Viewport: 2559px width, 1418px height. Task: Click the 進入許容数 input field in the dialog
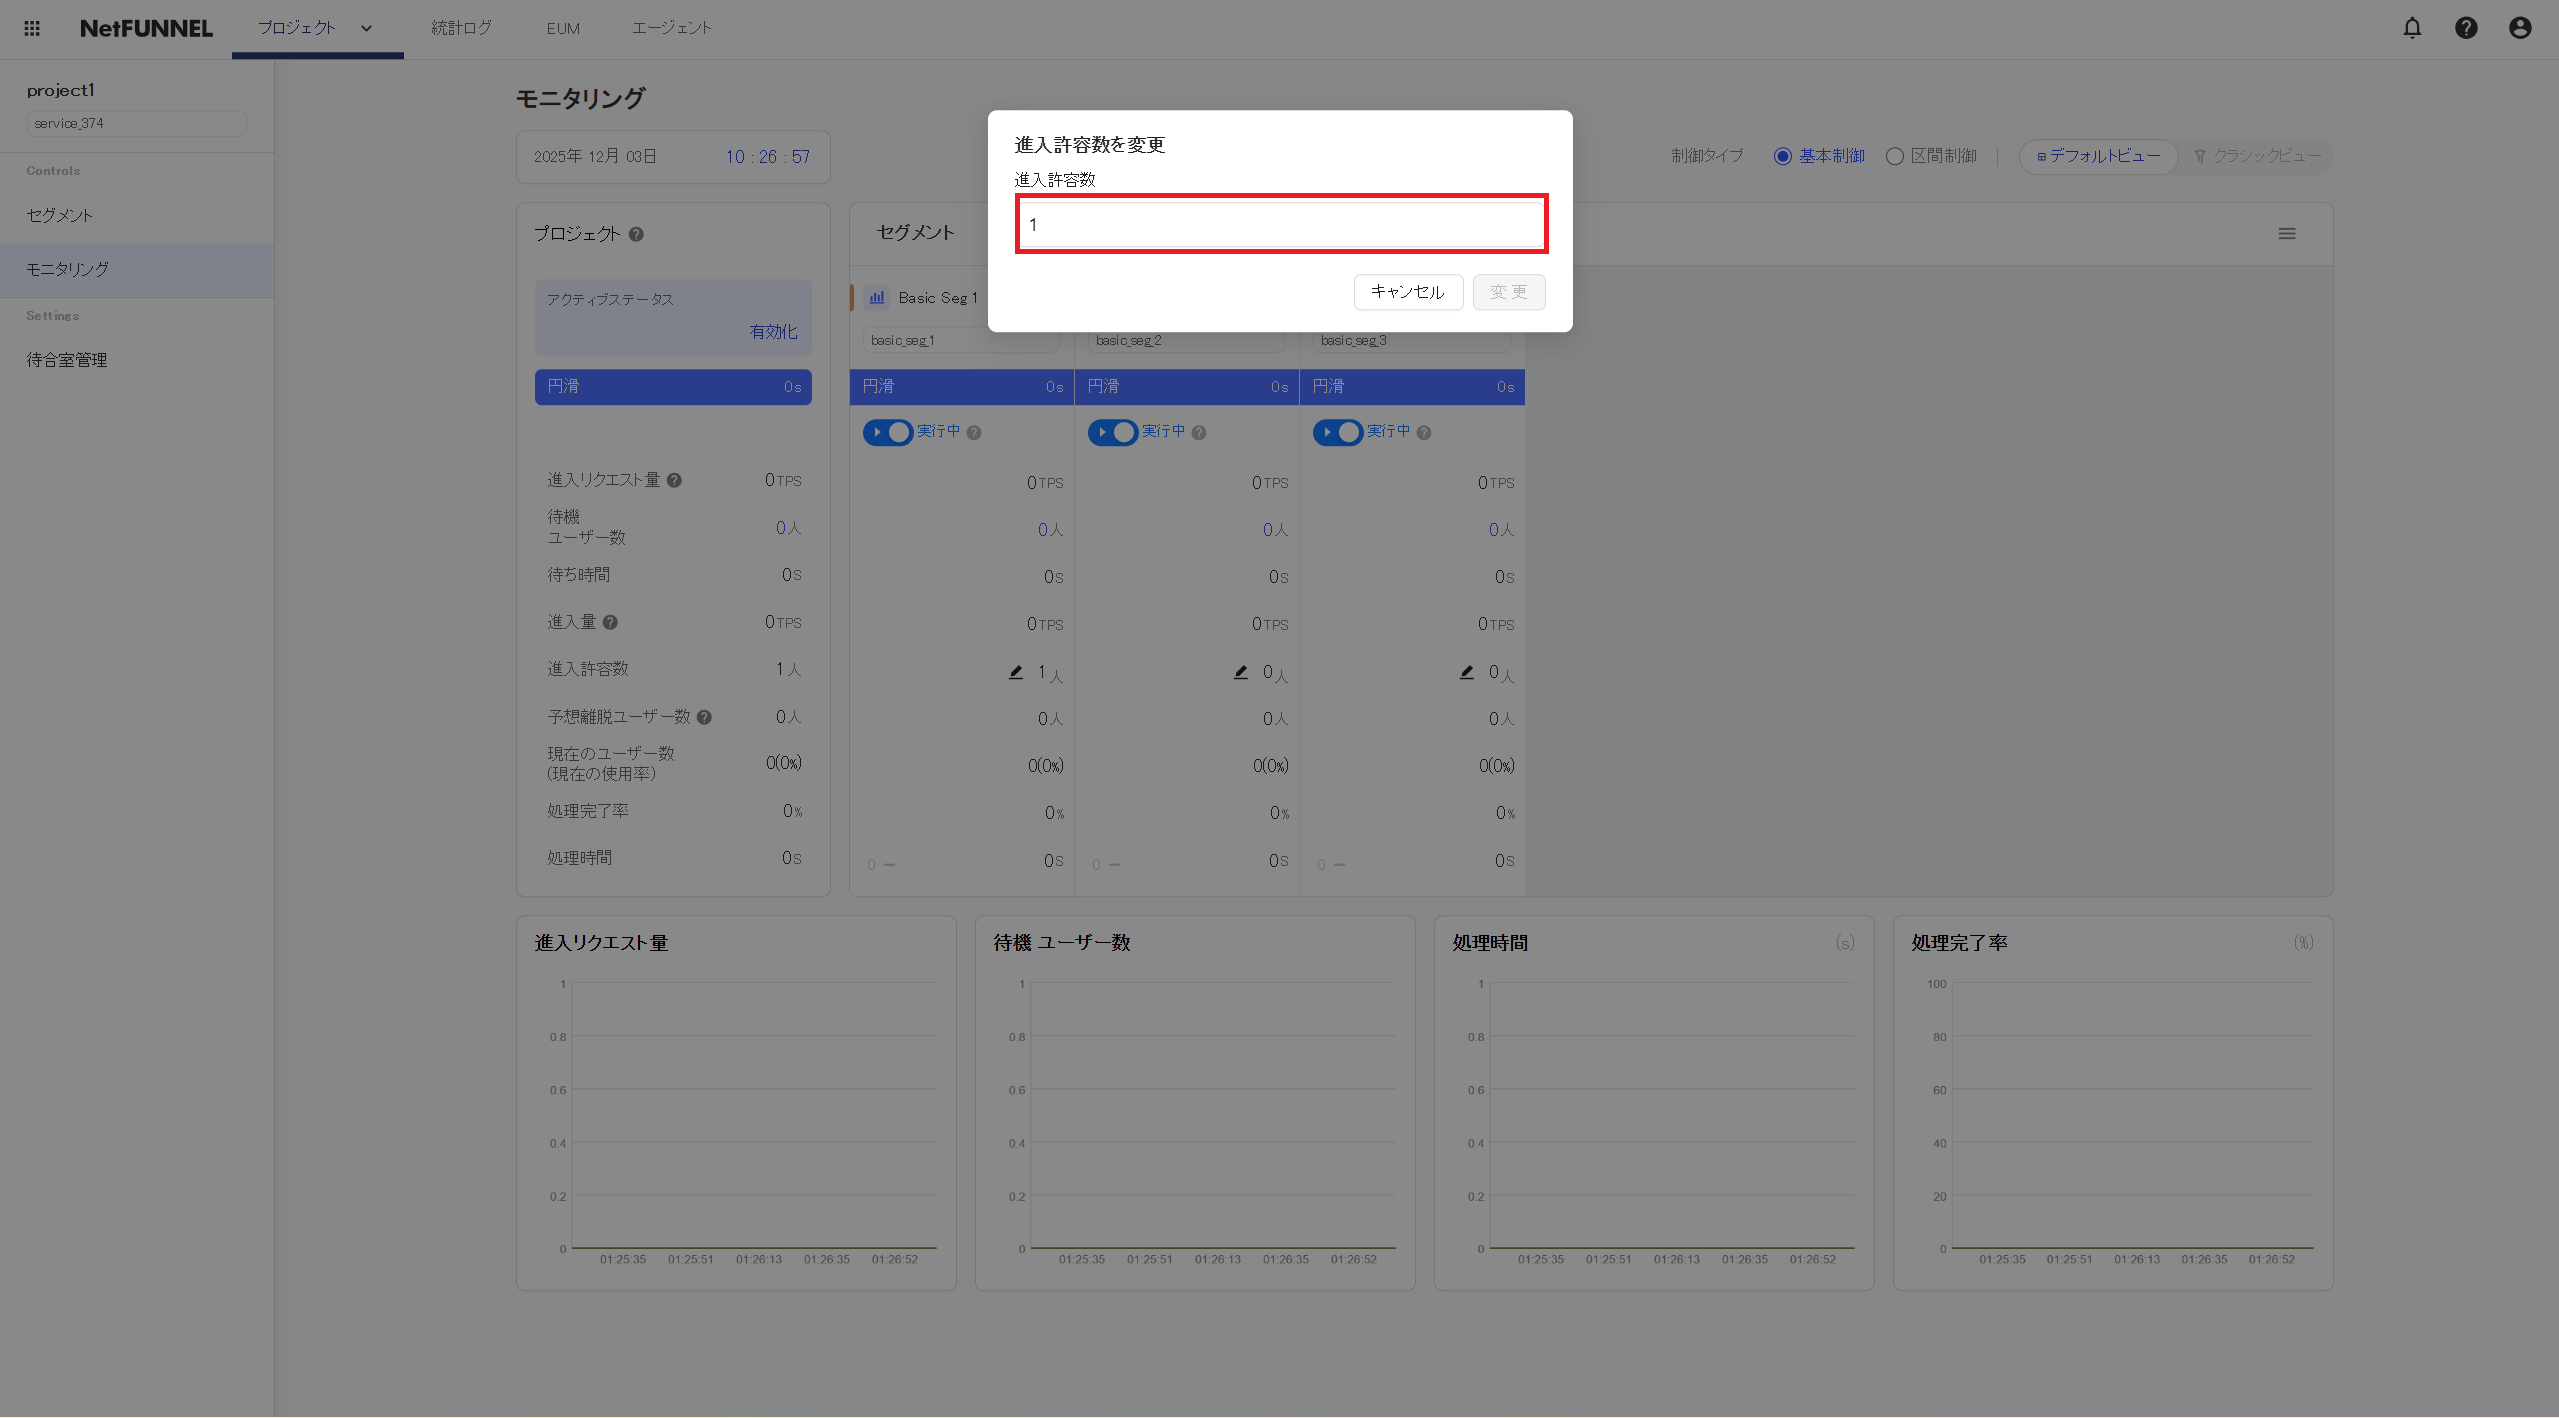(x=1280, y=223)
